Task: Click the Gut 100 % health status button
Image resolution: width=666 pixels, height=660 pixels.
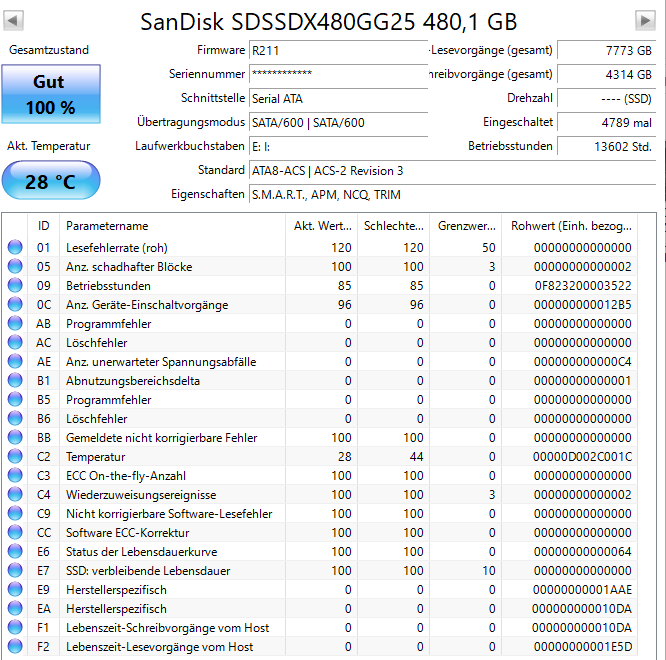Action: (51, 94)
